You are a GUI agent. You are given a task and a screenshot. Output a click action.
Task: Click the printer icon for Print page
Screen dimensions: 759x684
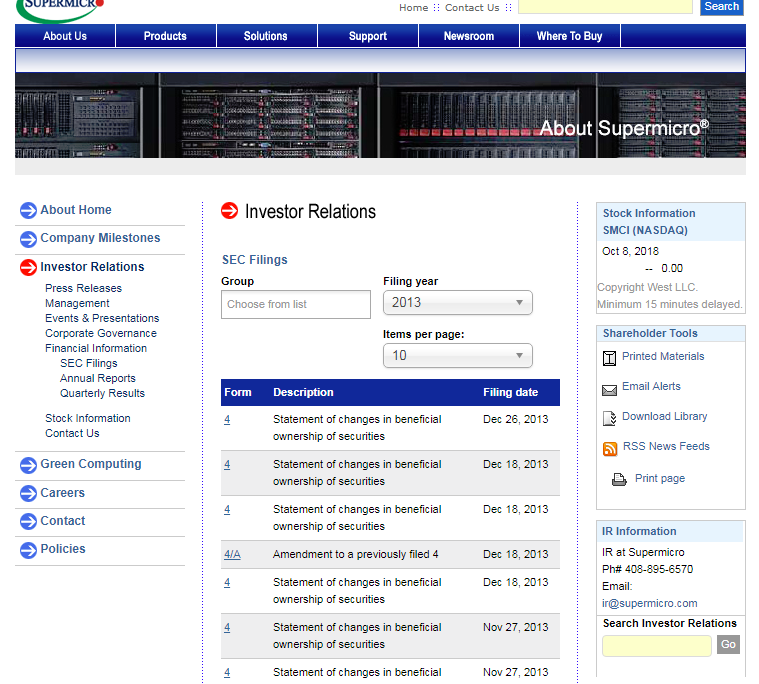[x=619, y=479]
